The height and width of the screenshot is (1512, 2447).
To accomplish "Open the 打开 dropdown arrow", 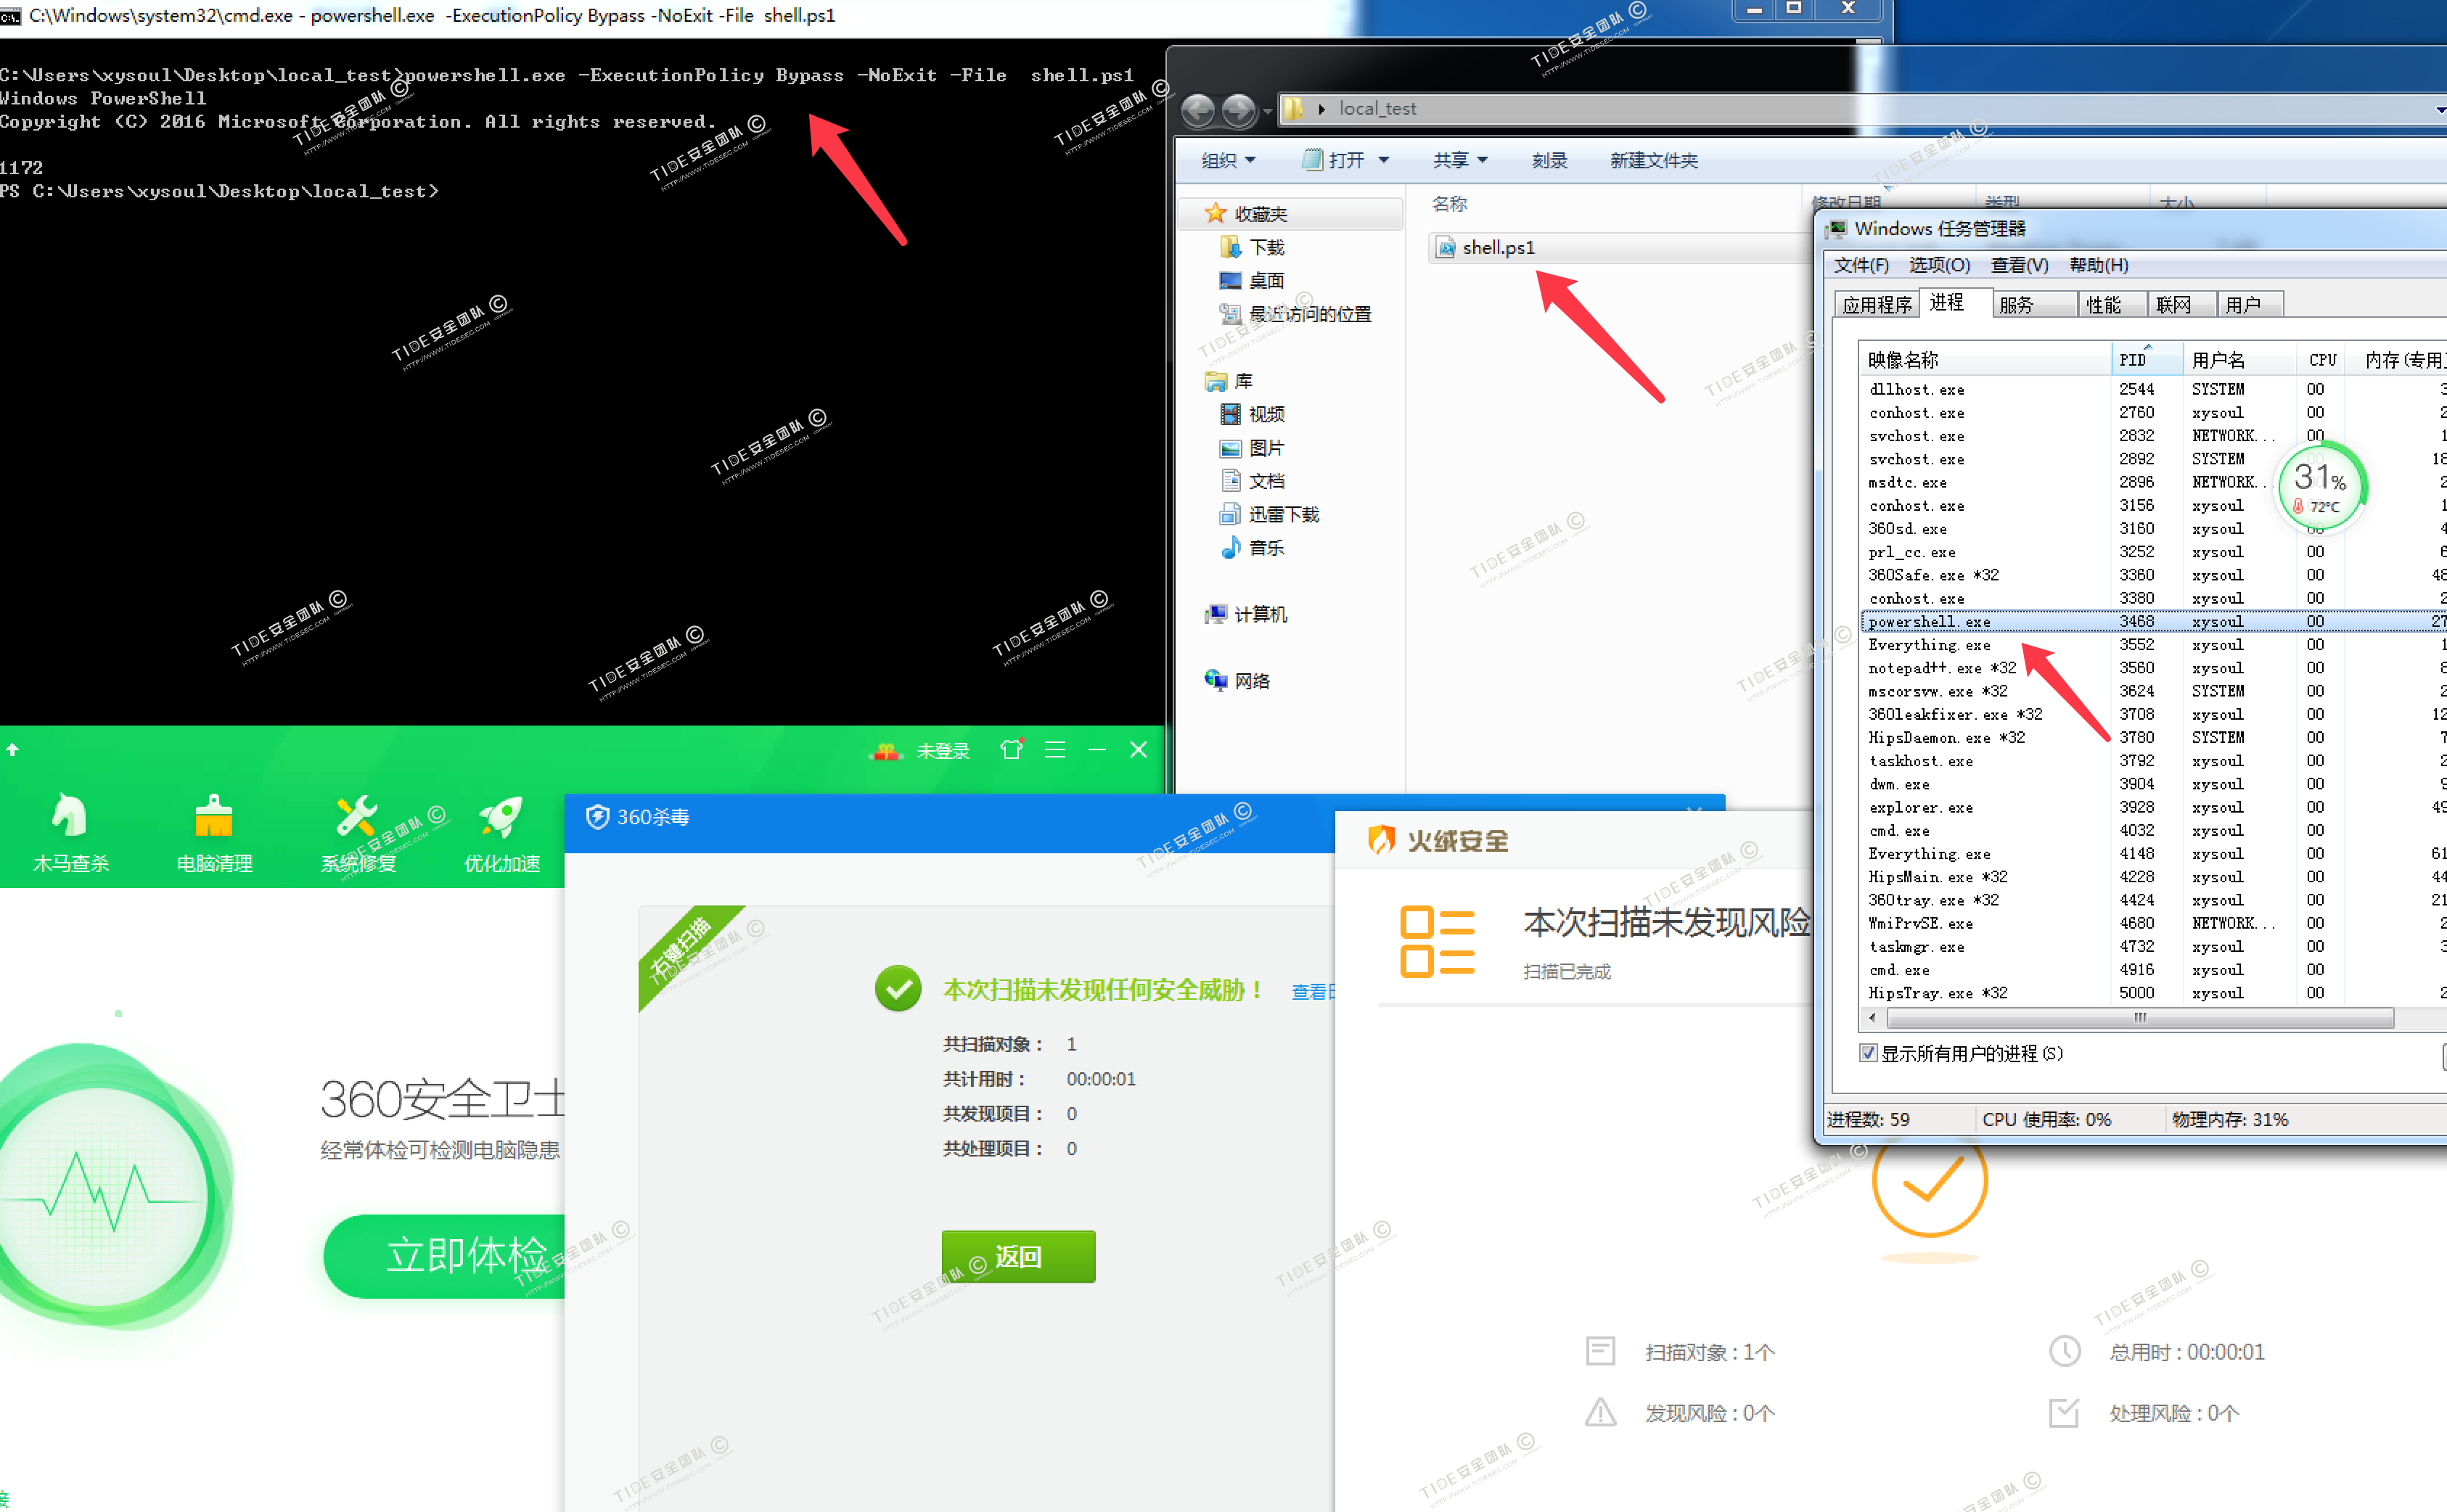I will [1384, 160].
